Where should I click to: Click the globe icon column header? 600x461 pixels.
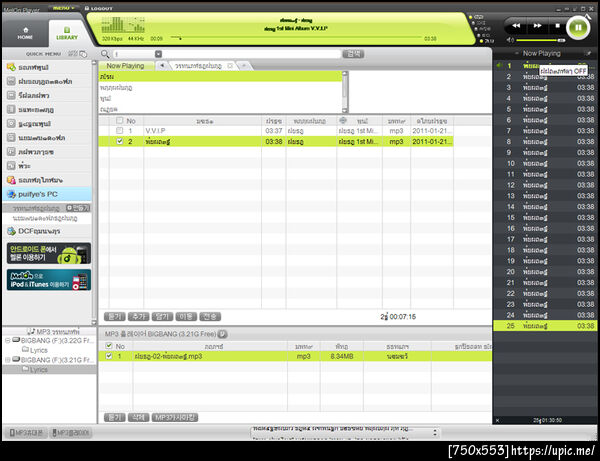click(x=343, y=121)
